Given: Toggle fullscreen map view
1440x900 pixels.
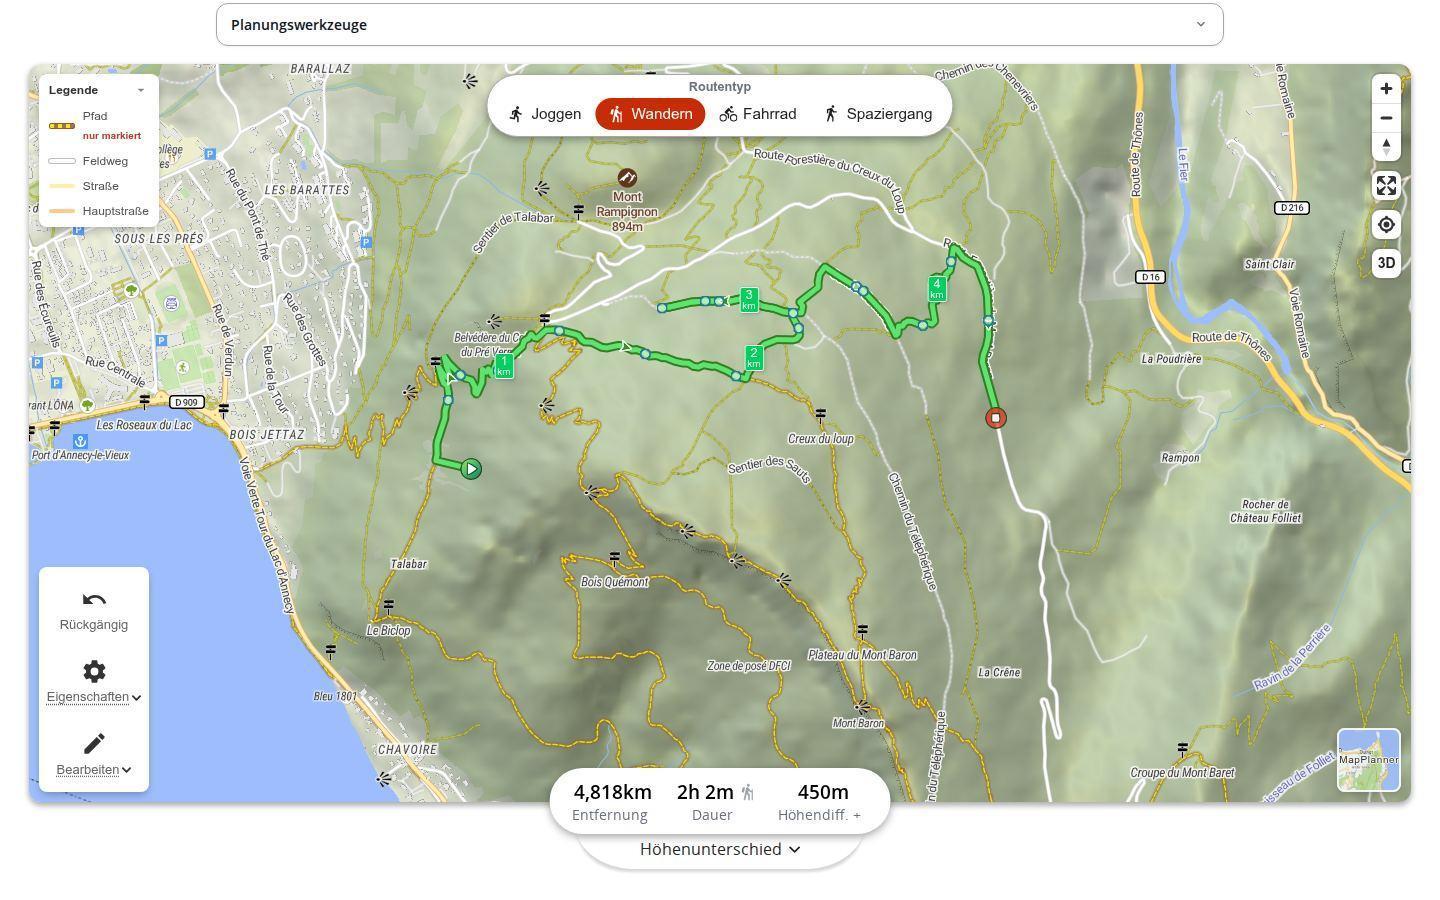Looking at the screenshot, I should point(1386,186).
